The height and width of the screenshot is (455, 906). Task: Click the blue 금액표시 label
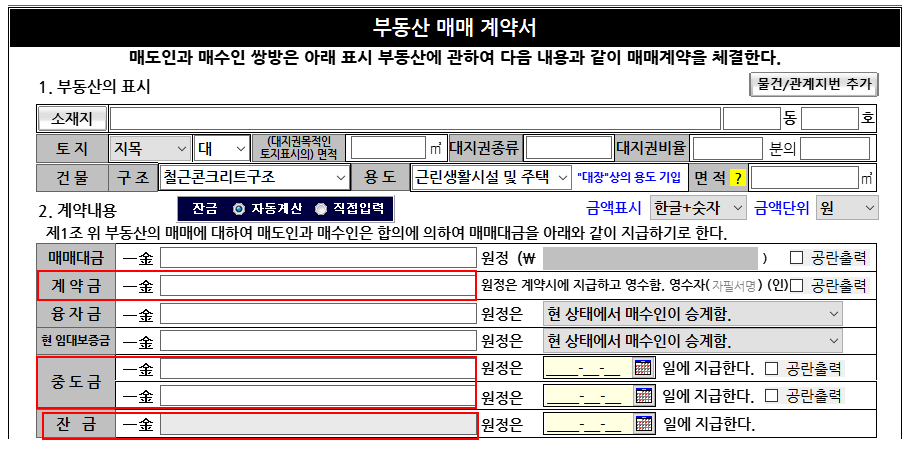pos(614,208)
